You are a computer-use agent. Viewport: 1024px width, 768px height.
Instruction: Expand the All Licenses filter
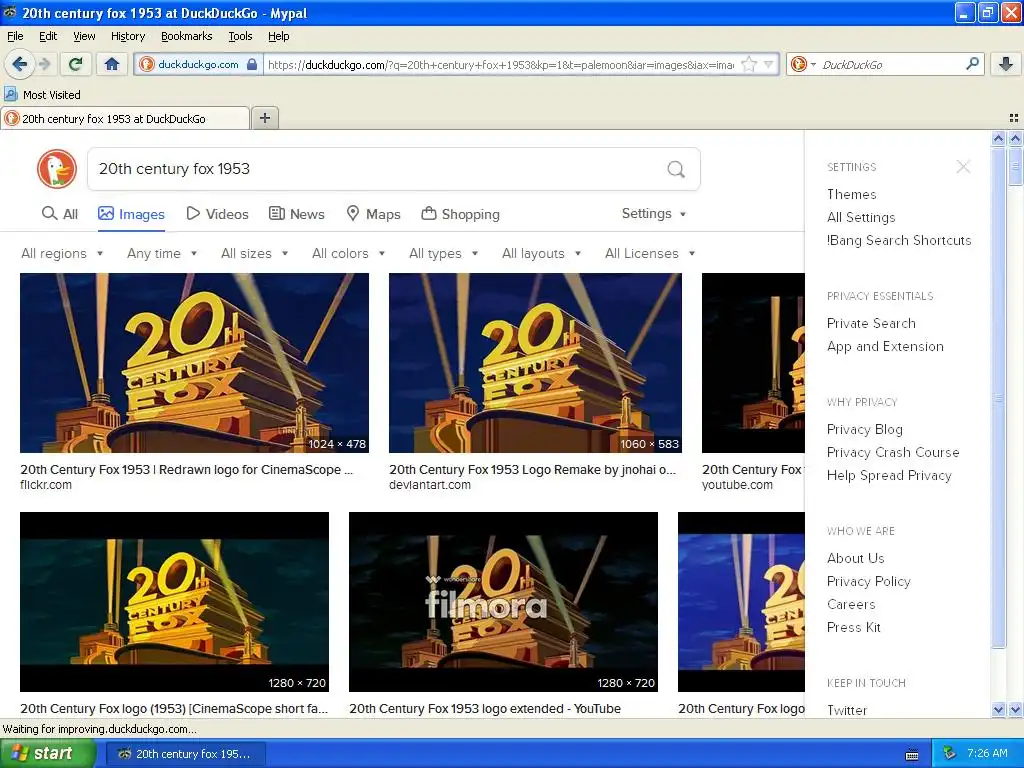coord(650,253)
